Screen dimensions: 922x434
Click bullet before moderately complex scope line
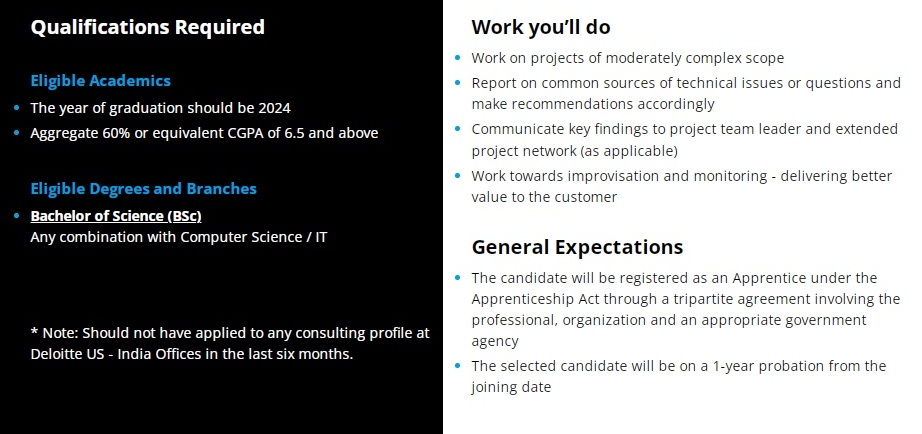(458, 58)
